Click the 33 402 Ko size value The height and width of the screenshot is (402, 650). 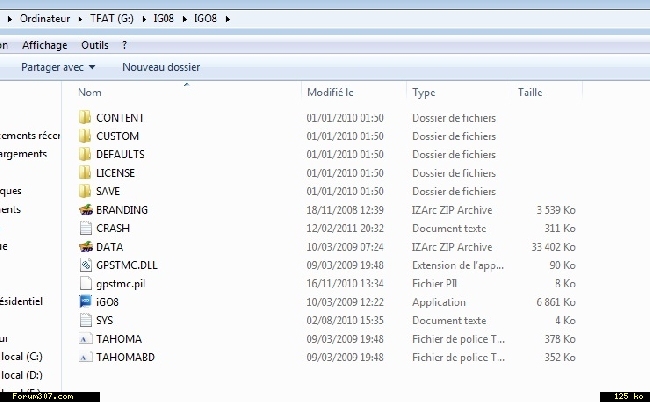tap(553, 247)
